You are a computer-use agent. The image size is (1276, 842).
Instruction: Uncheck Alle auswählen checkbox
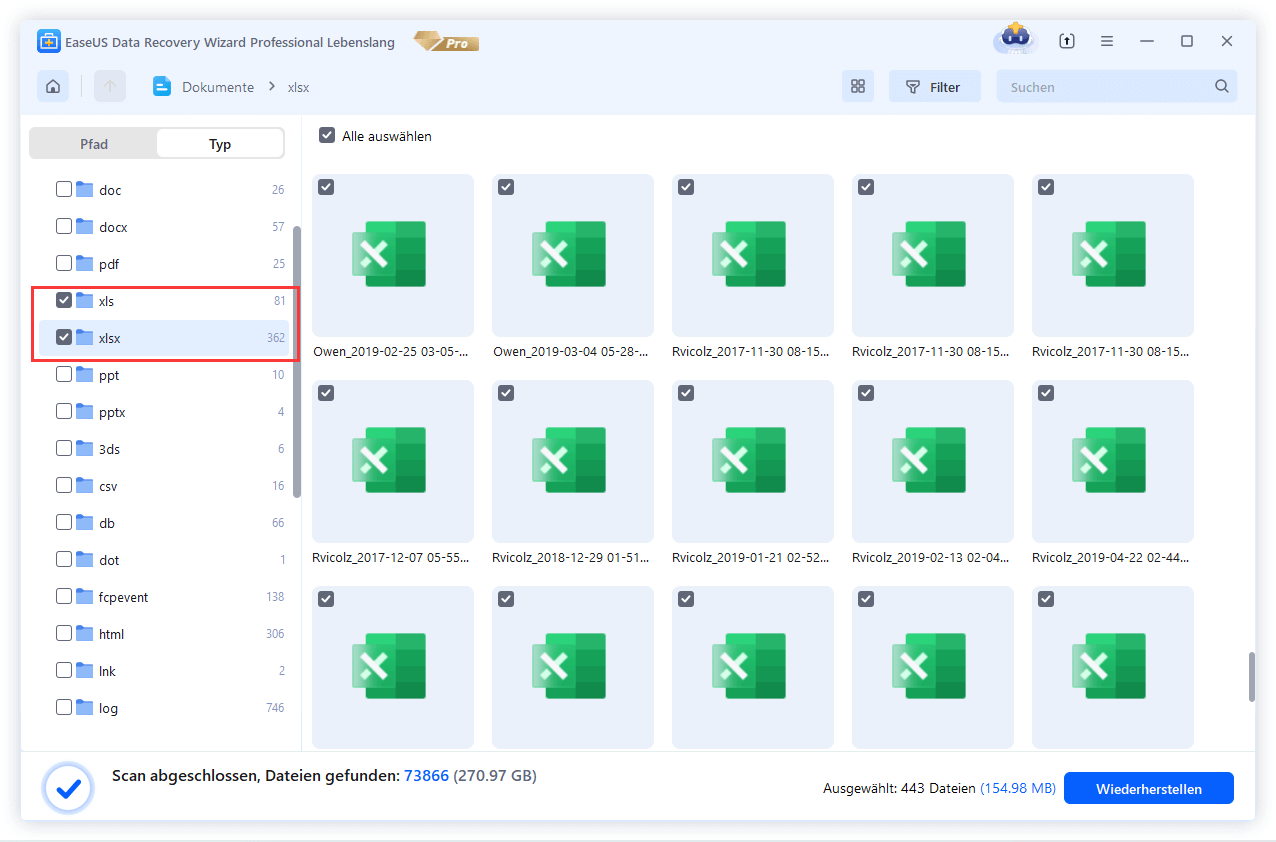[327, 135]
